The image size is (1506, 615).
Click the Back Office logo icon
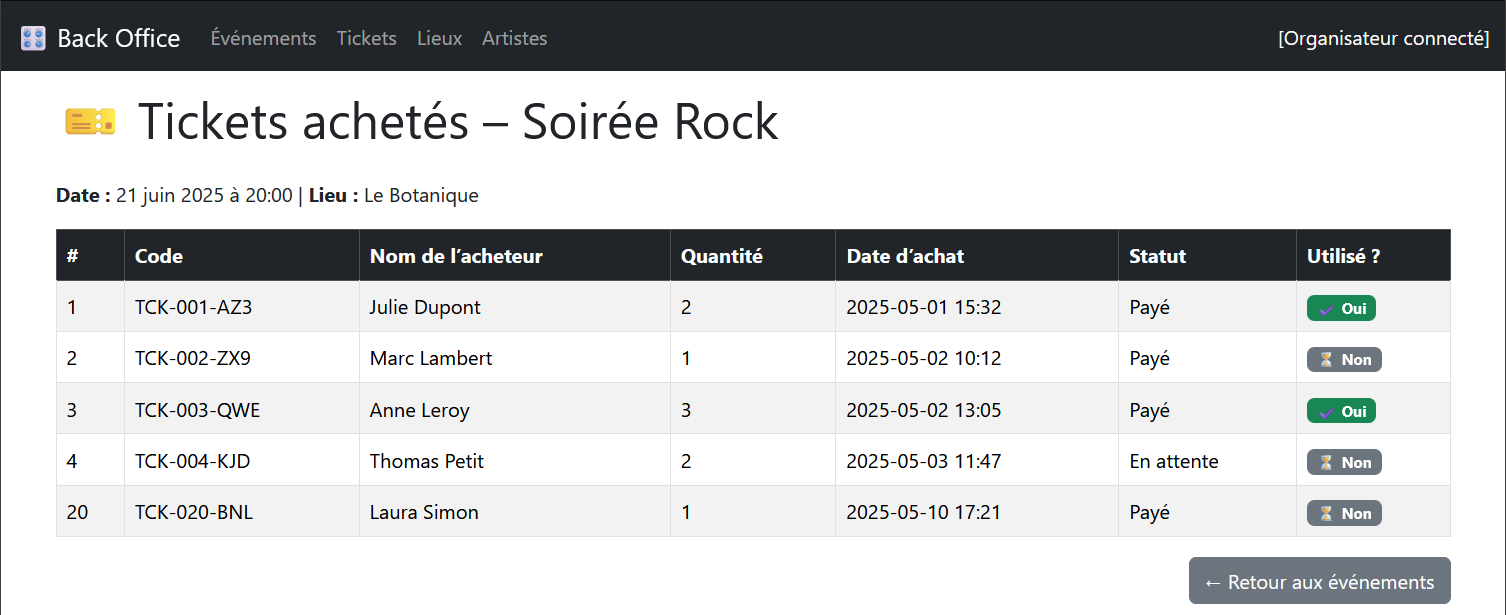pyautogui.click(x=33, y=38)
